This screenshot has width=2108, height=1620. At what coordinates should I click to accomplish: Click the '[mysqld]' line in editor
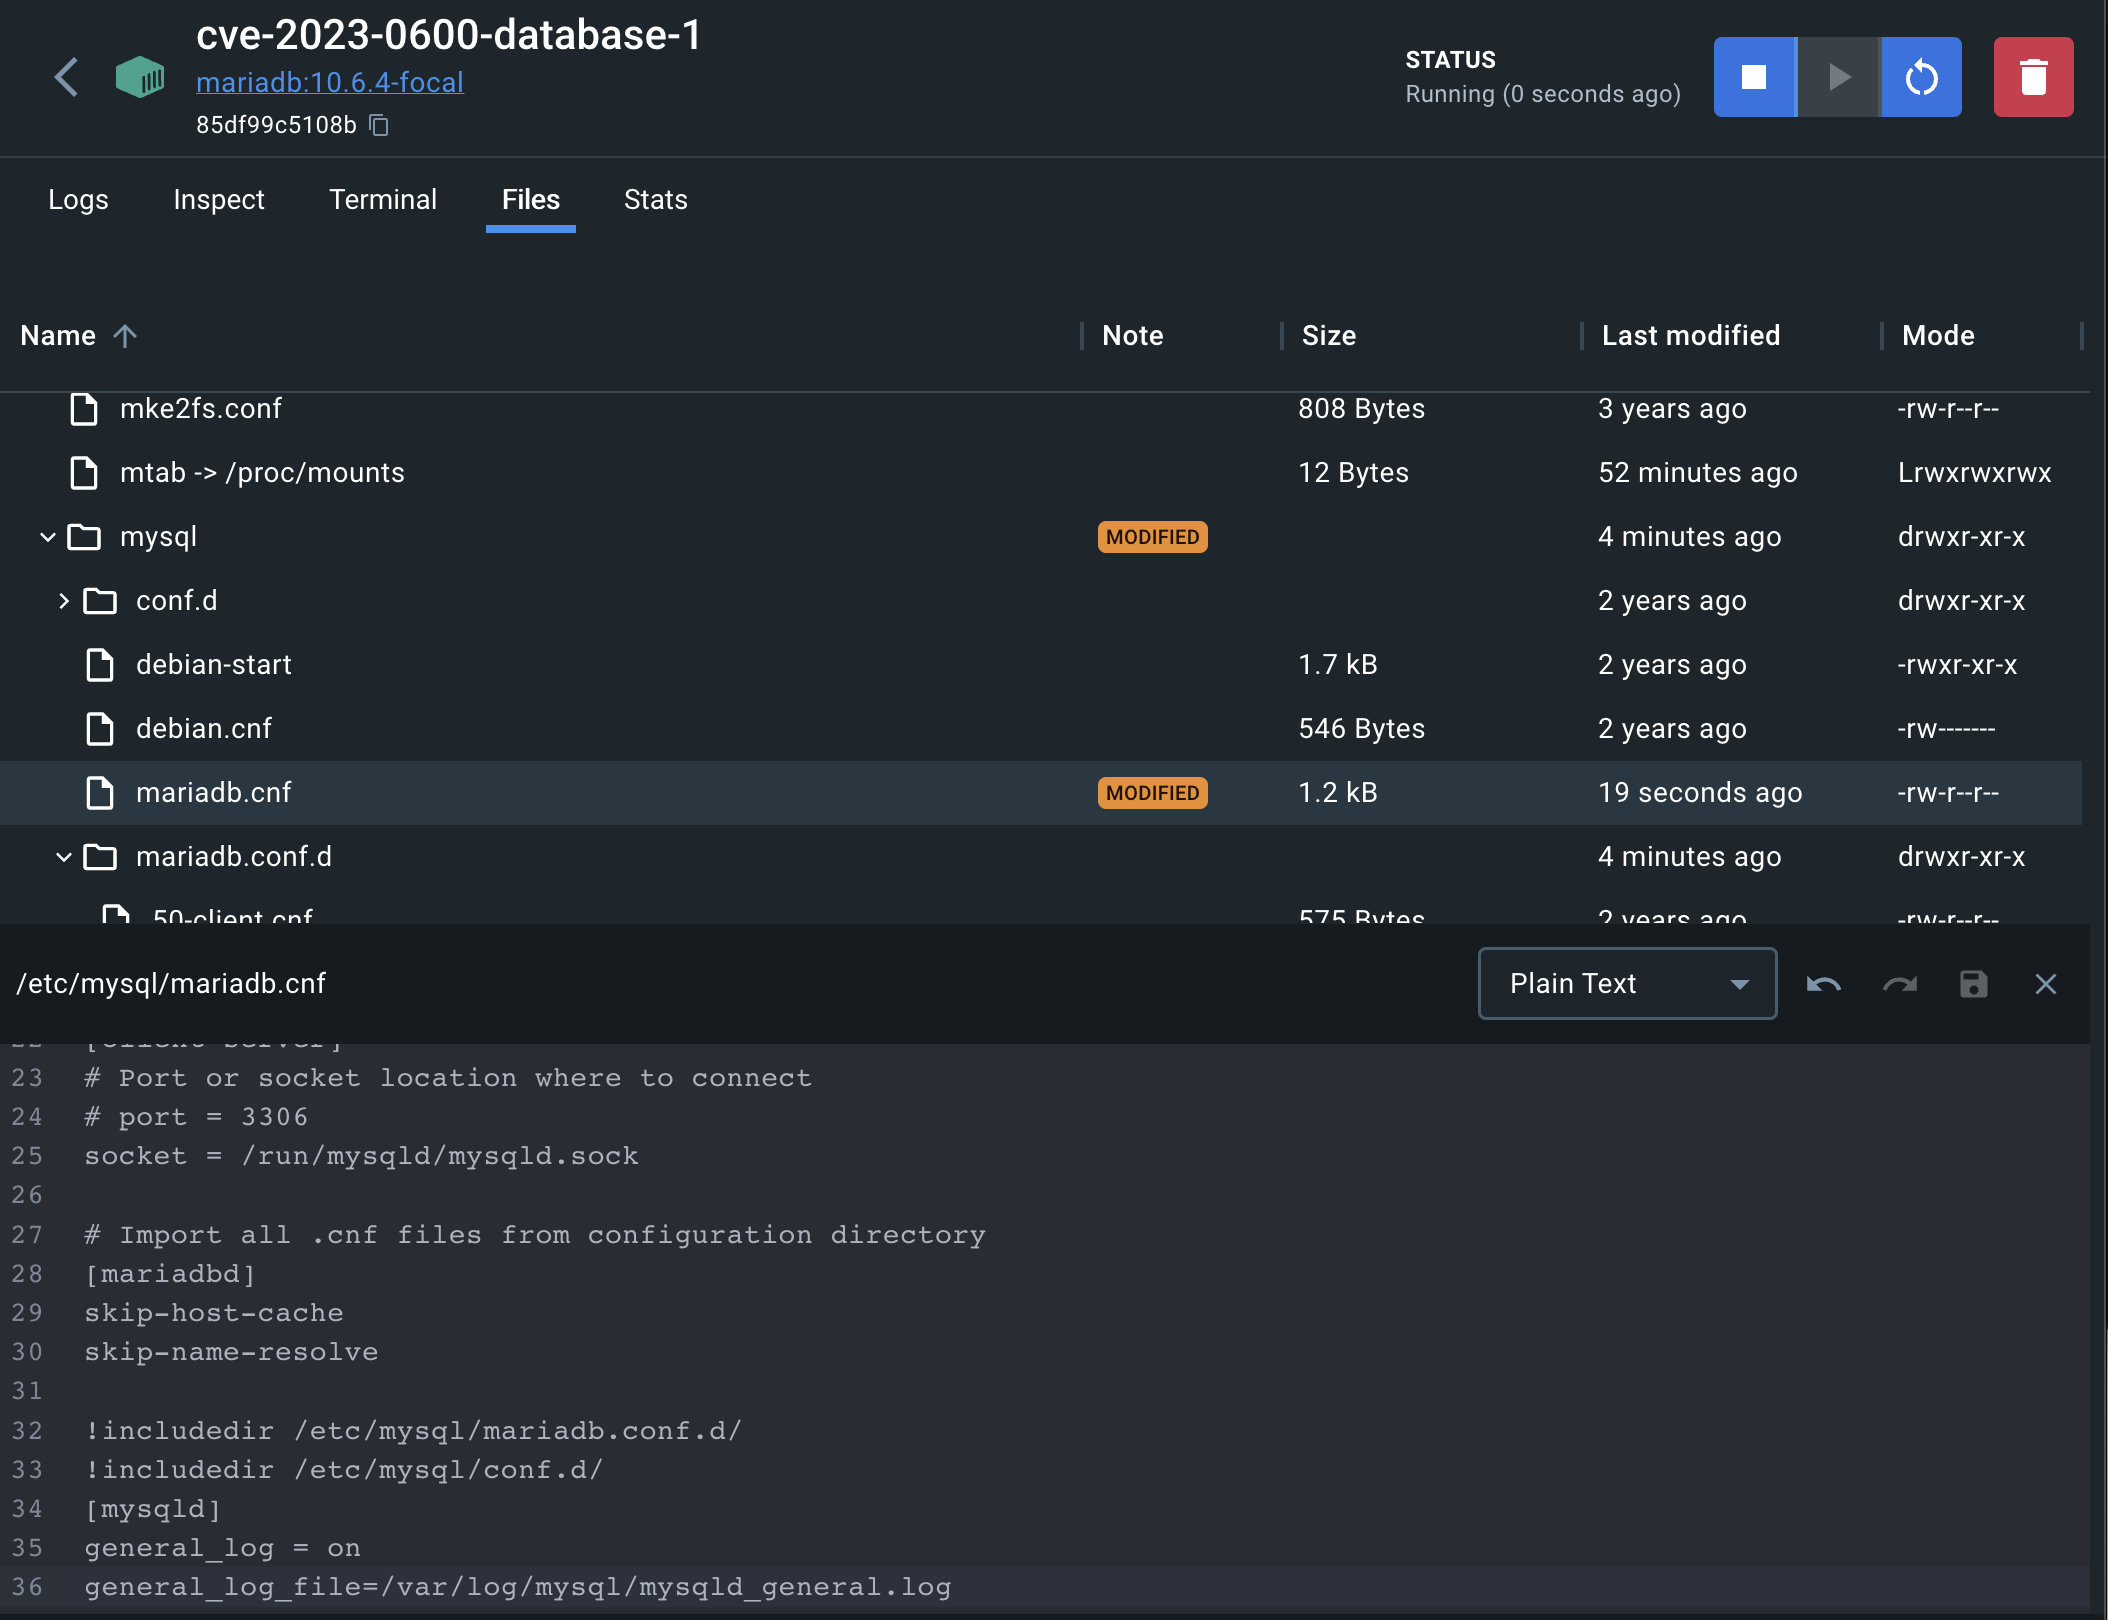pos(152,1509)
